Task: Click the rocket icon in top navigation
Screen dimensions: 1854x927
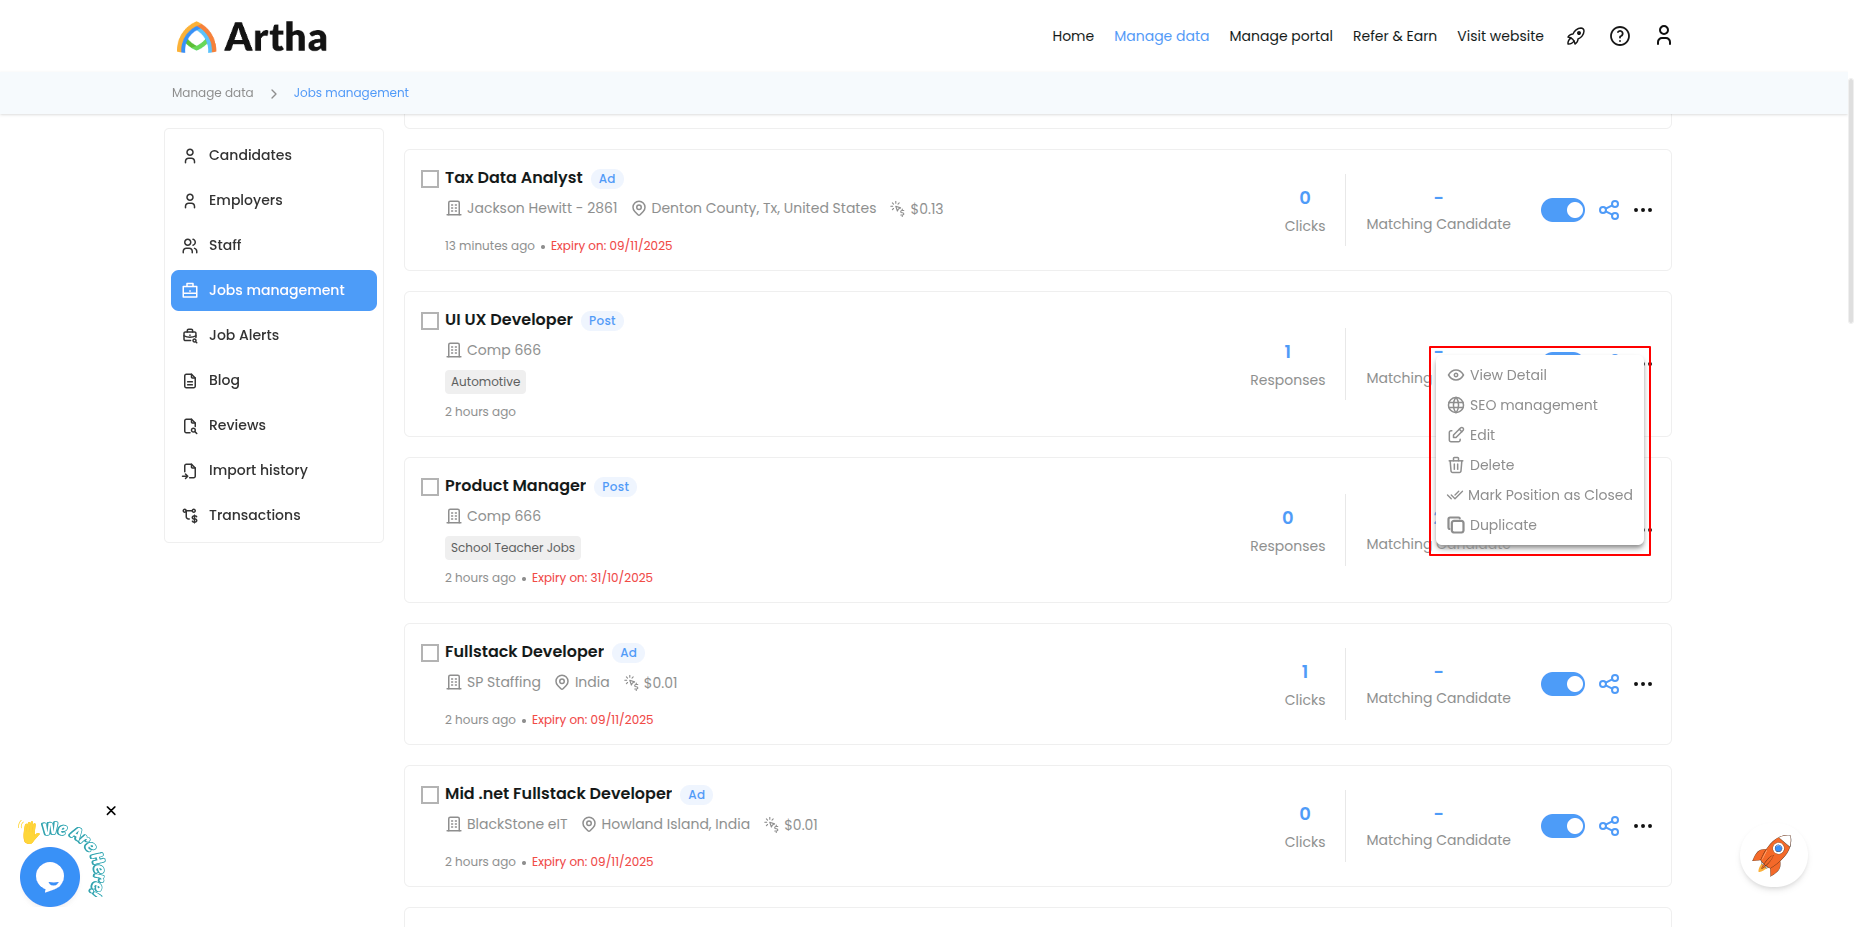Action: click(1575, 37)
